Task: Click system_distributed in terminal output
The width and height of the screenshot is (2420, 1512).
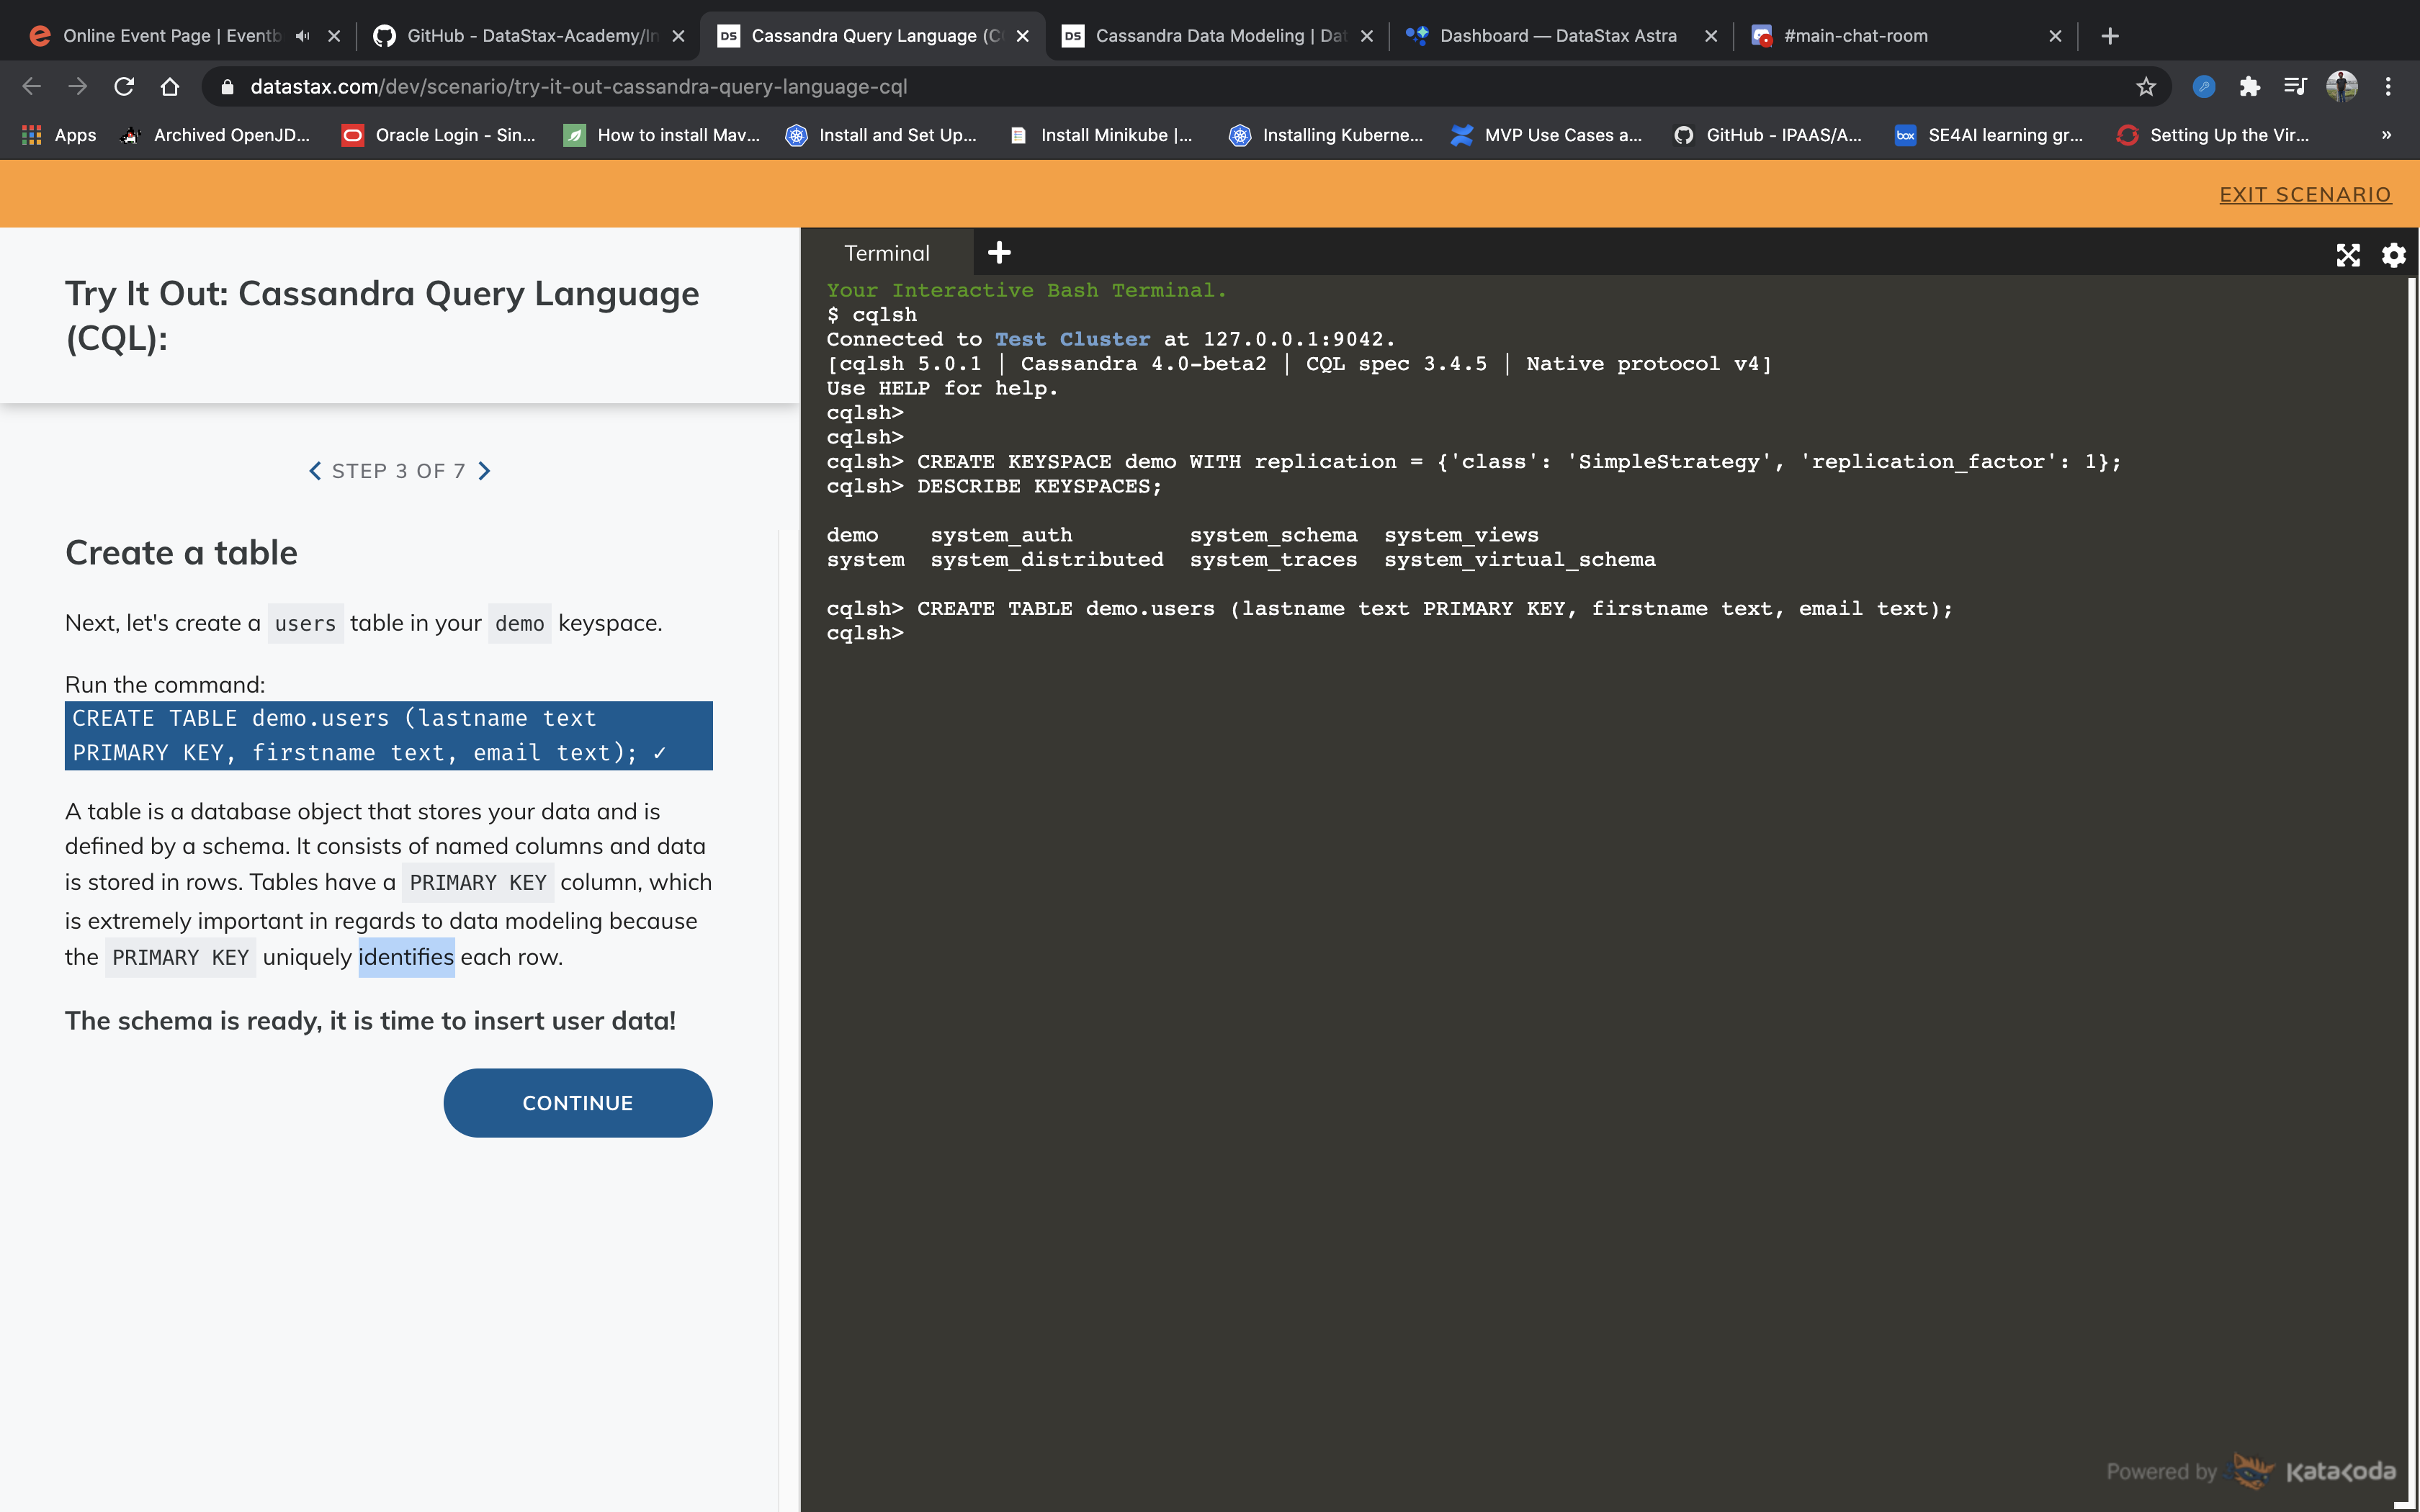Action: pos(1047,560)
